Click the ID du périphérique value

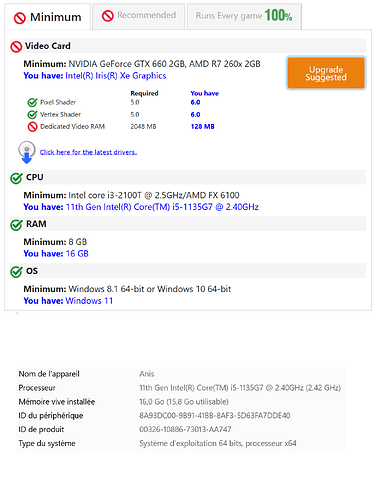215,416
